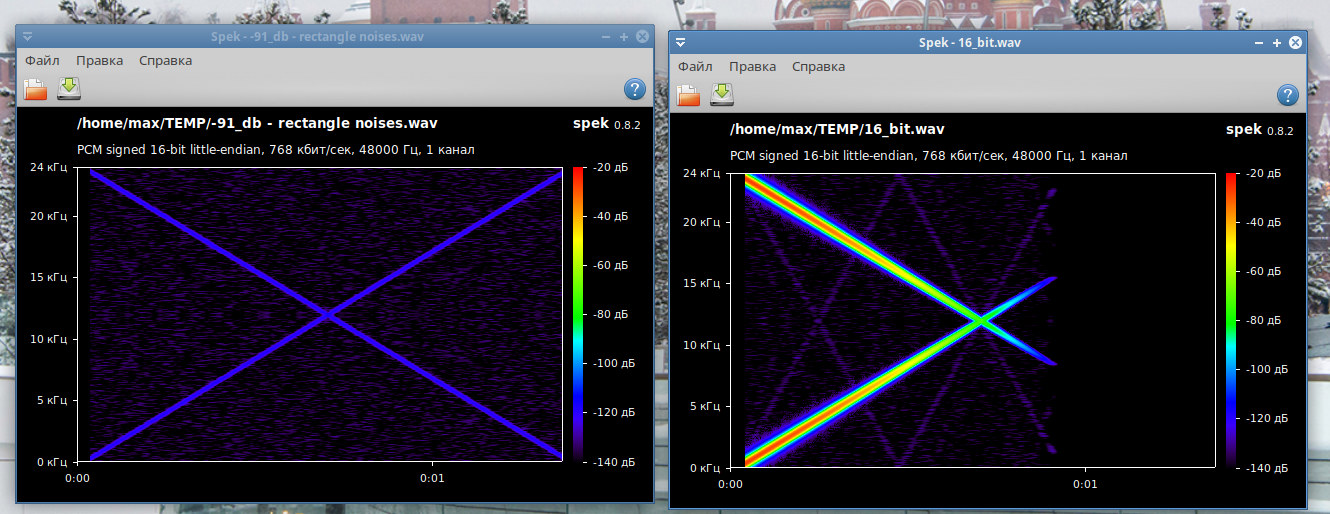Click '0:01' time label in 16_bit.wav window

1085,484
